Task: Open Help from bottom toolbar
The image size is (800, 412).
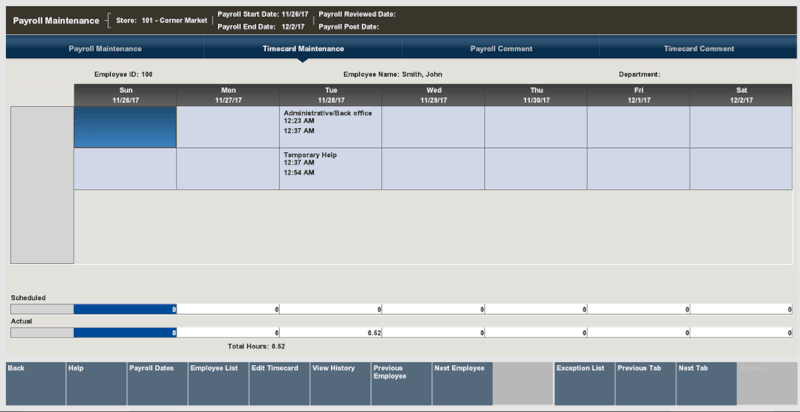Action: click(96, 383)
